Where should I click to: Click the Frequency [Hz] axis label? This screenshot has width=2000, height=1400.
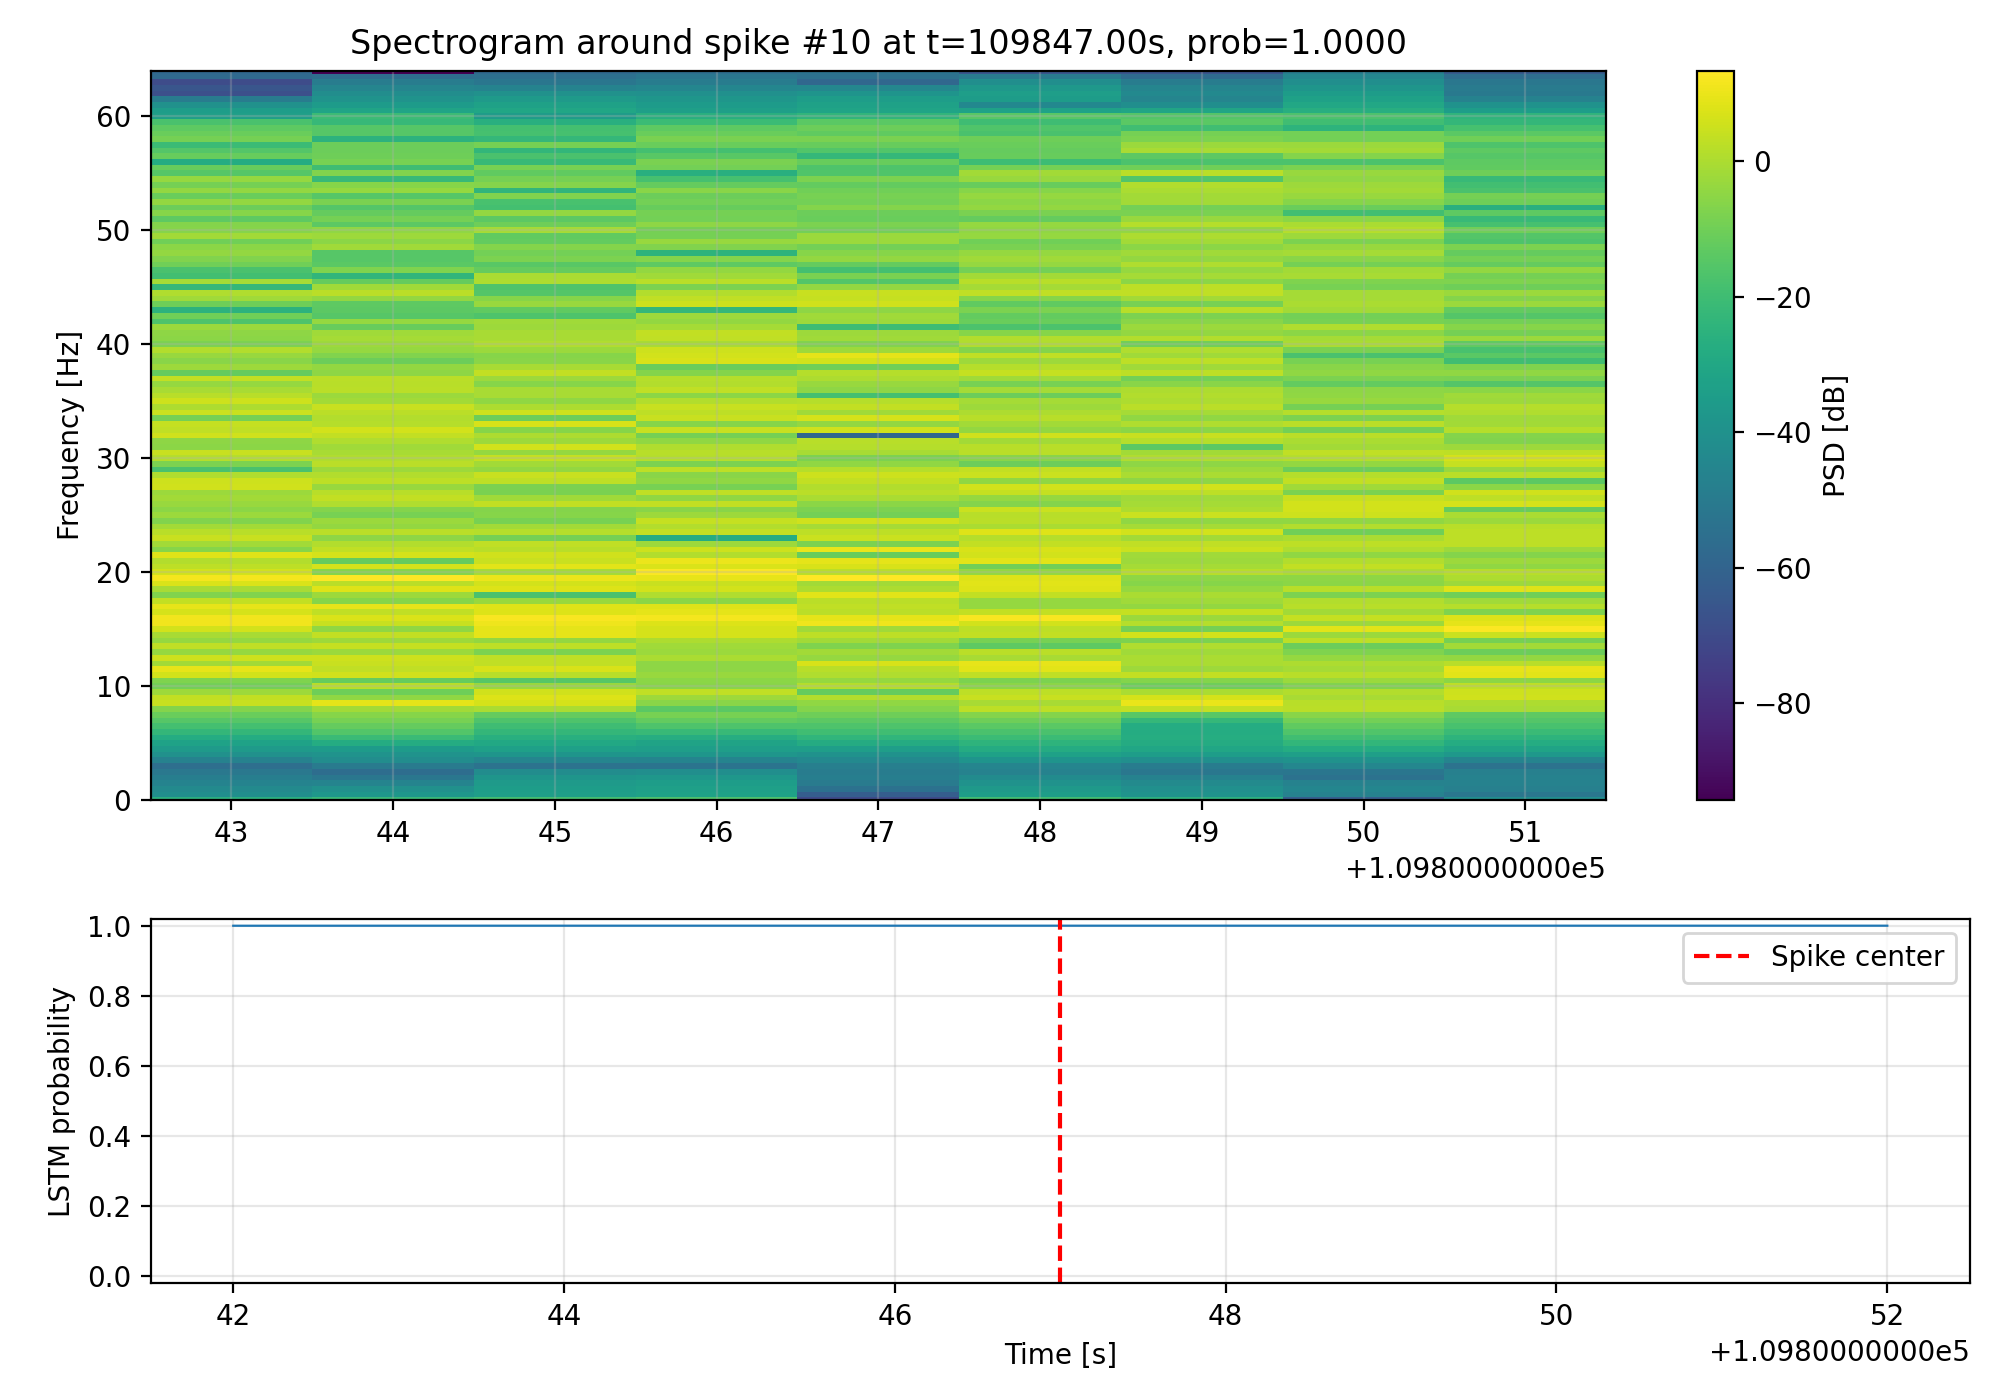pyautogui.click(x=68, y=435)
